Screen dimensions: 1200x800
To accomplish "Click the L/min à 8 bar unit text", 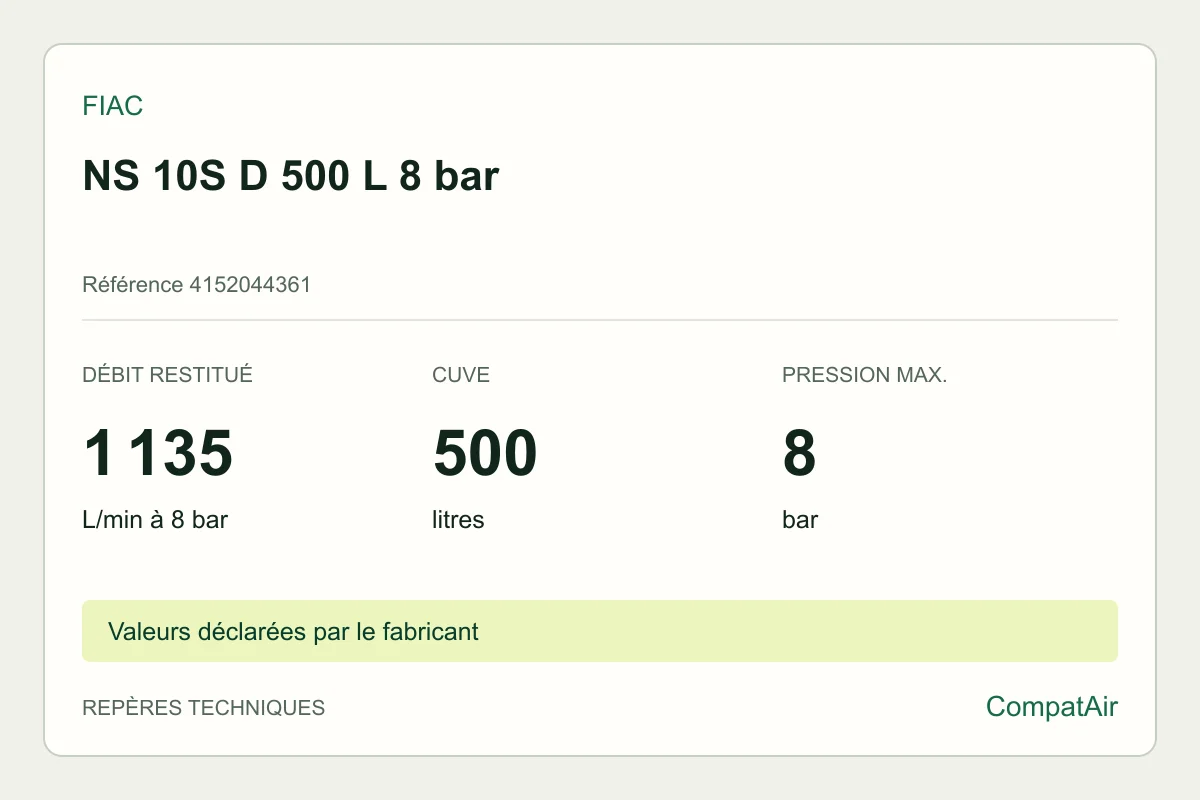I will pos(155,520).
